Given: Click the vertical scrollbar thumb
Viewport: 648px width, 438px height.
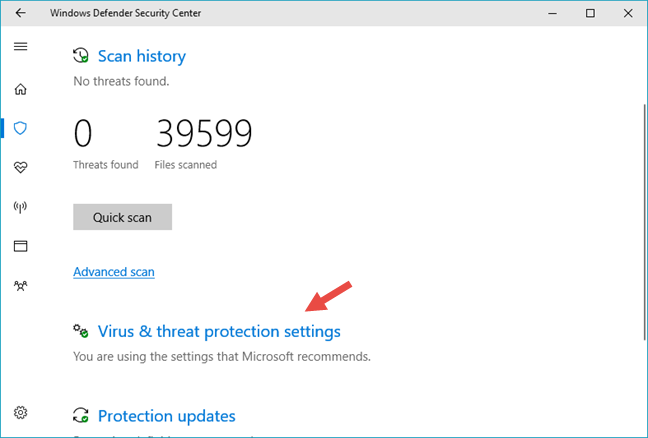Looking at the screenshot, I should [x=645, y=222].
